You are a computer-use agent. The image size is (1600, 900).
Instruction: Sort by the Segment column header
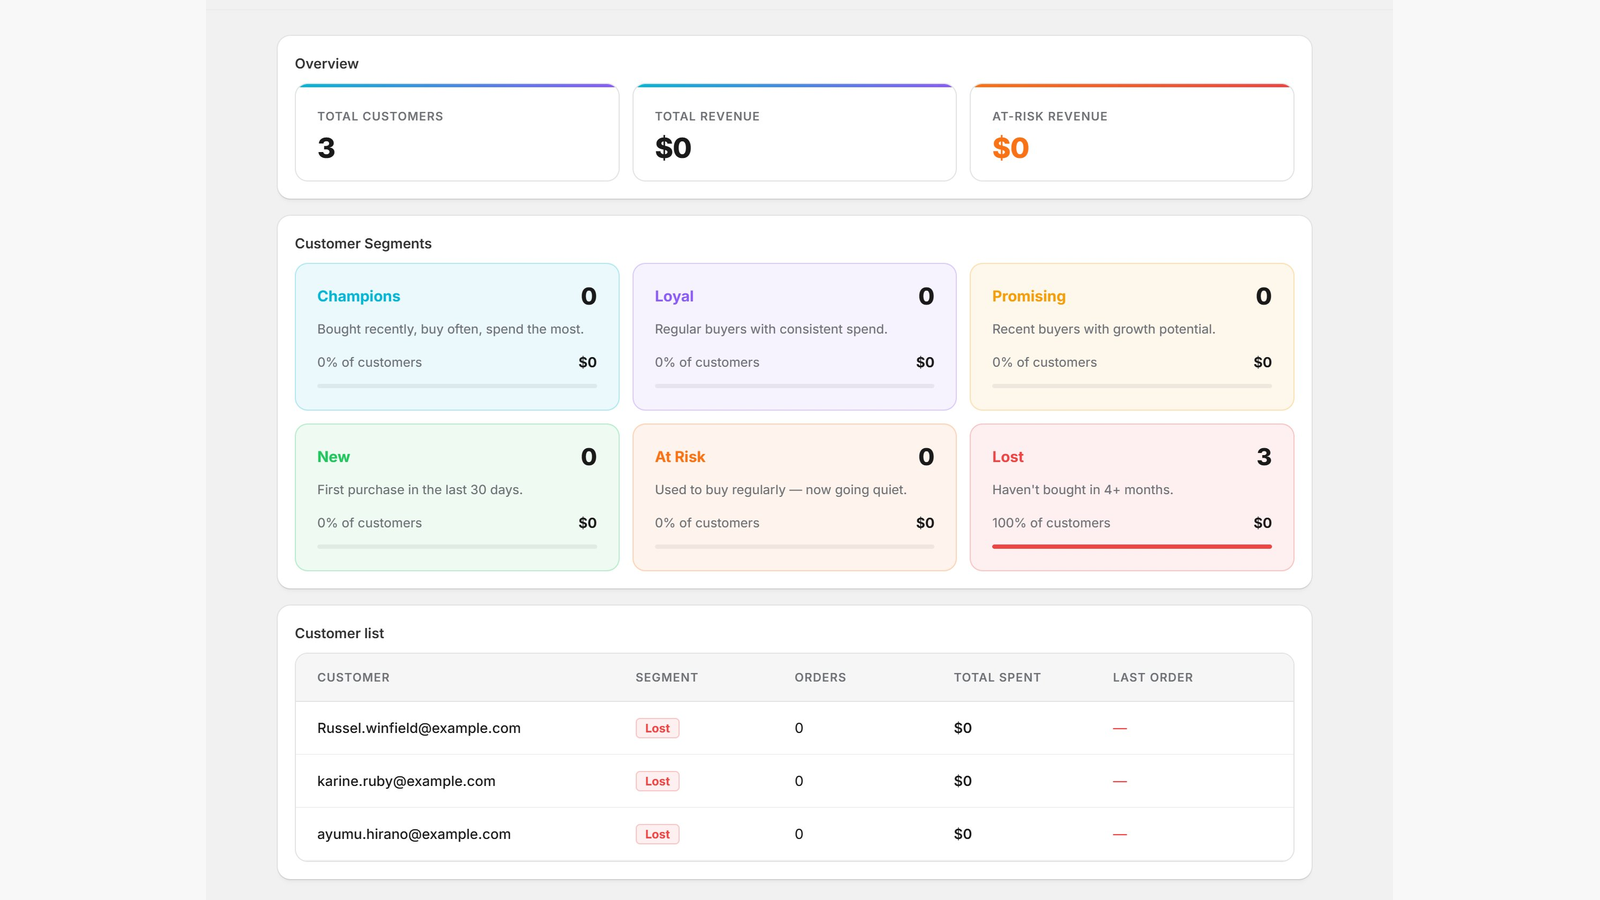pos(666,678)
